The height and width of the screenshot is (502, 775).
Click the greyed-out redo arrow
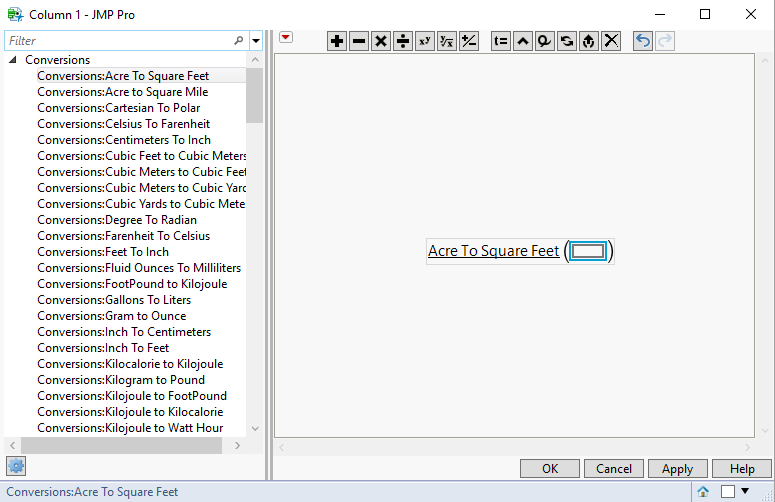pos(665,41)
